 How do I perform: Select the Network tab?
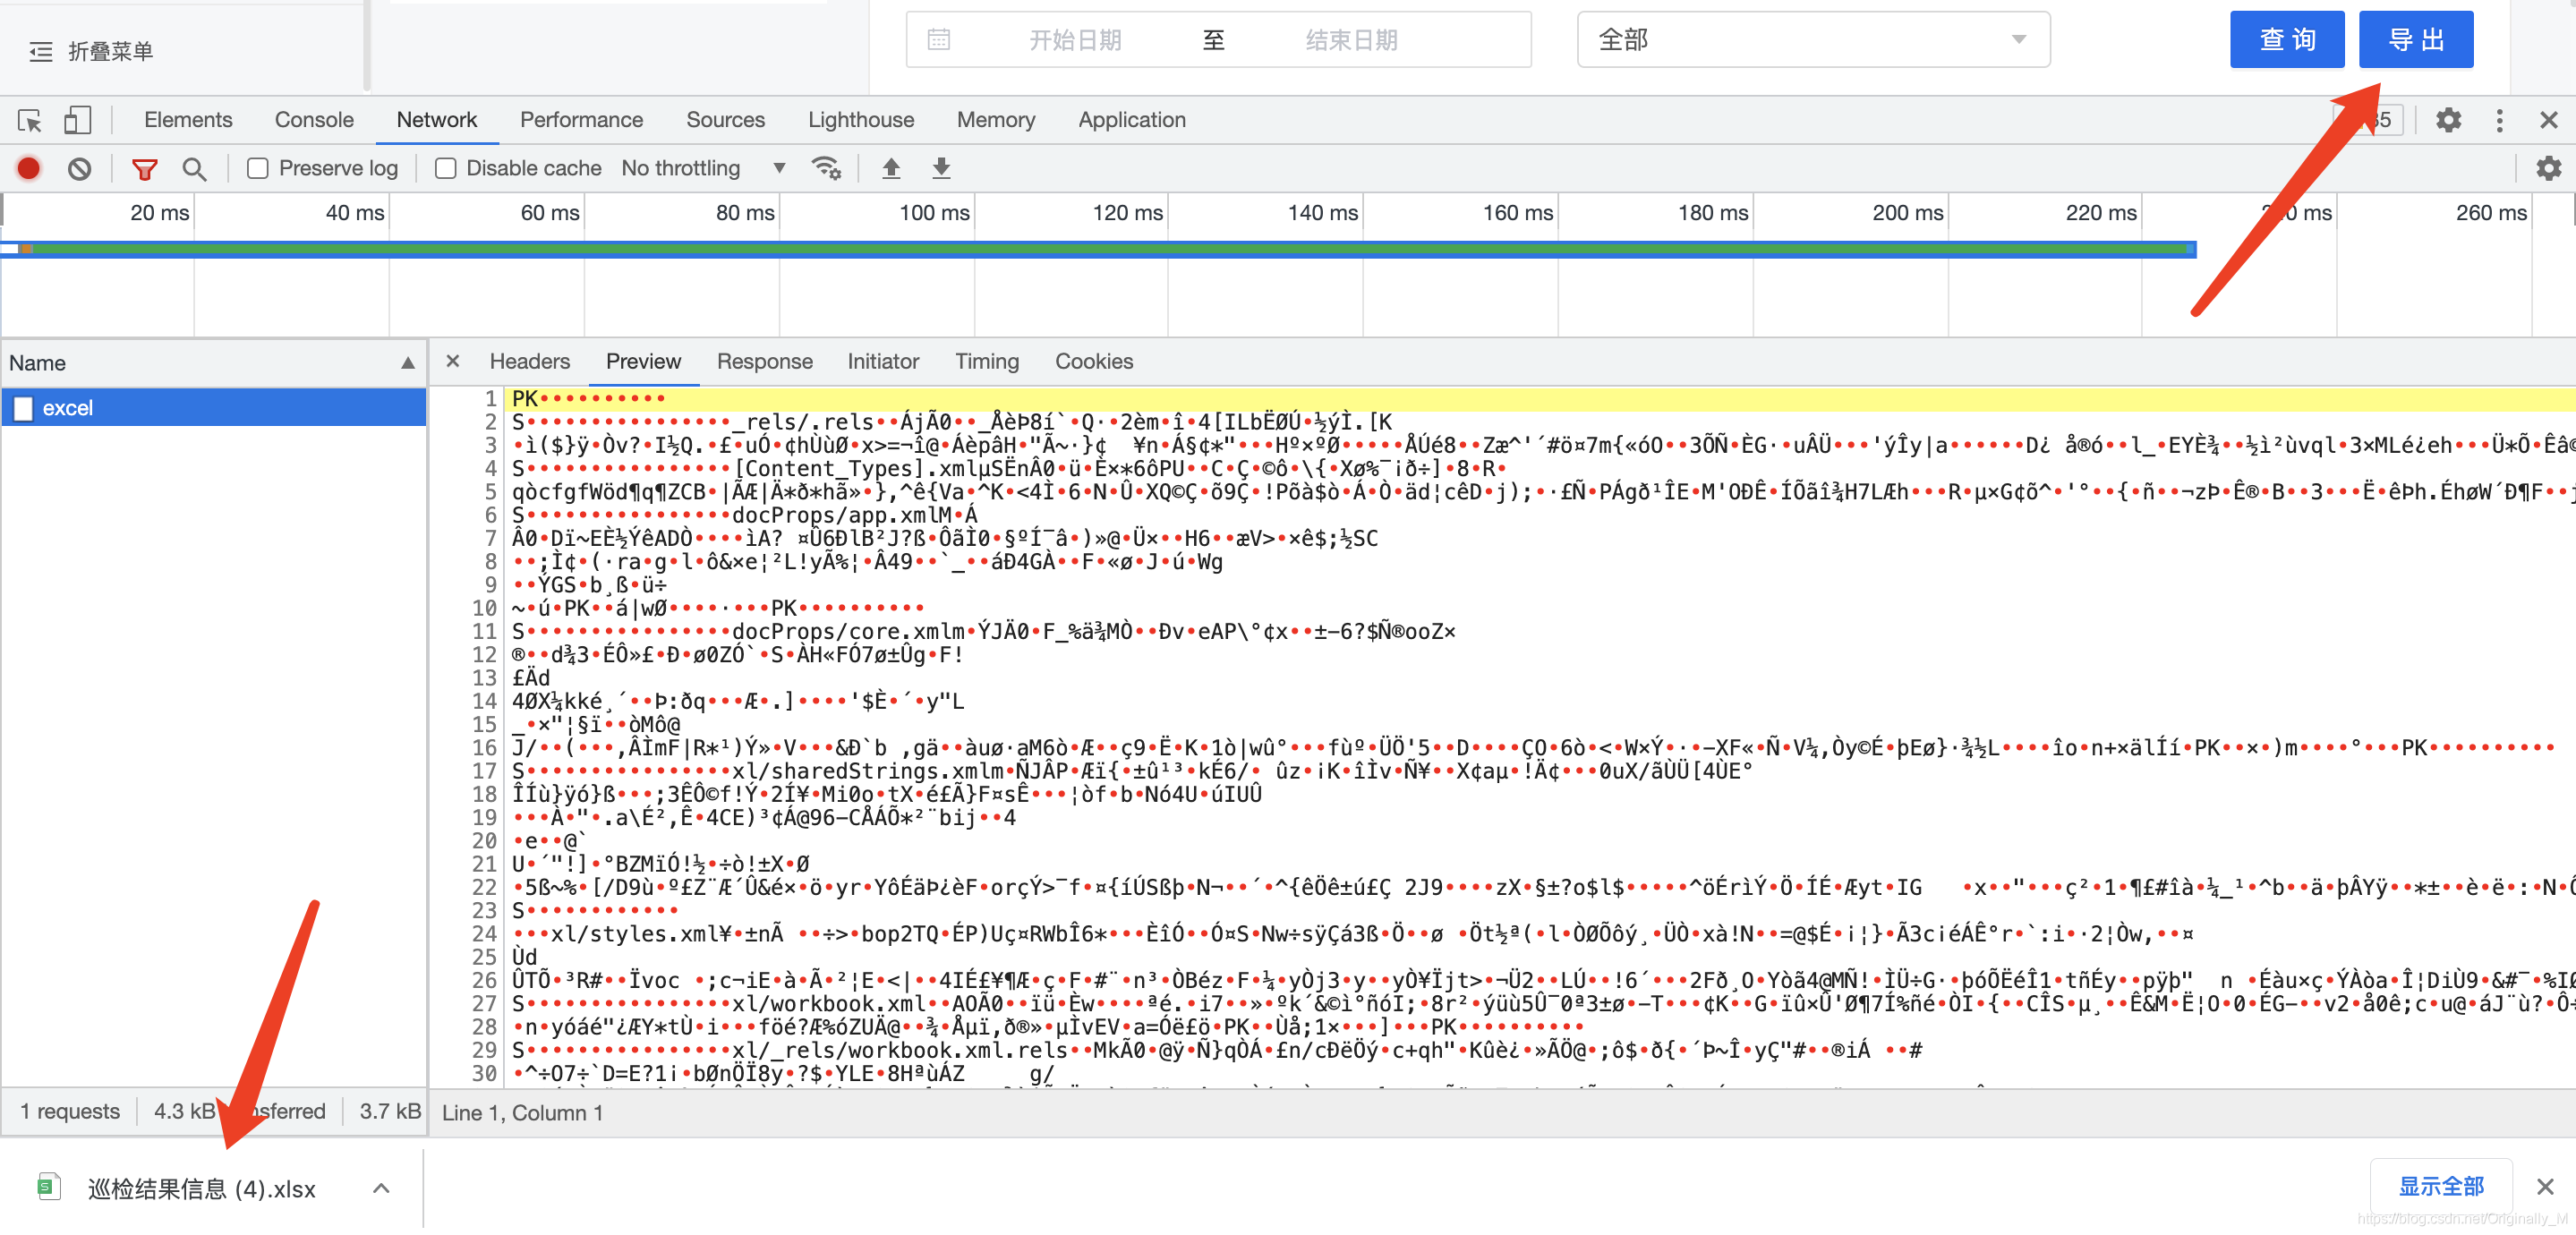437,120
